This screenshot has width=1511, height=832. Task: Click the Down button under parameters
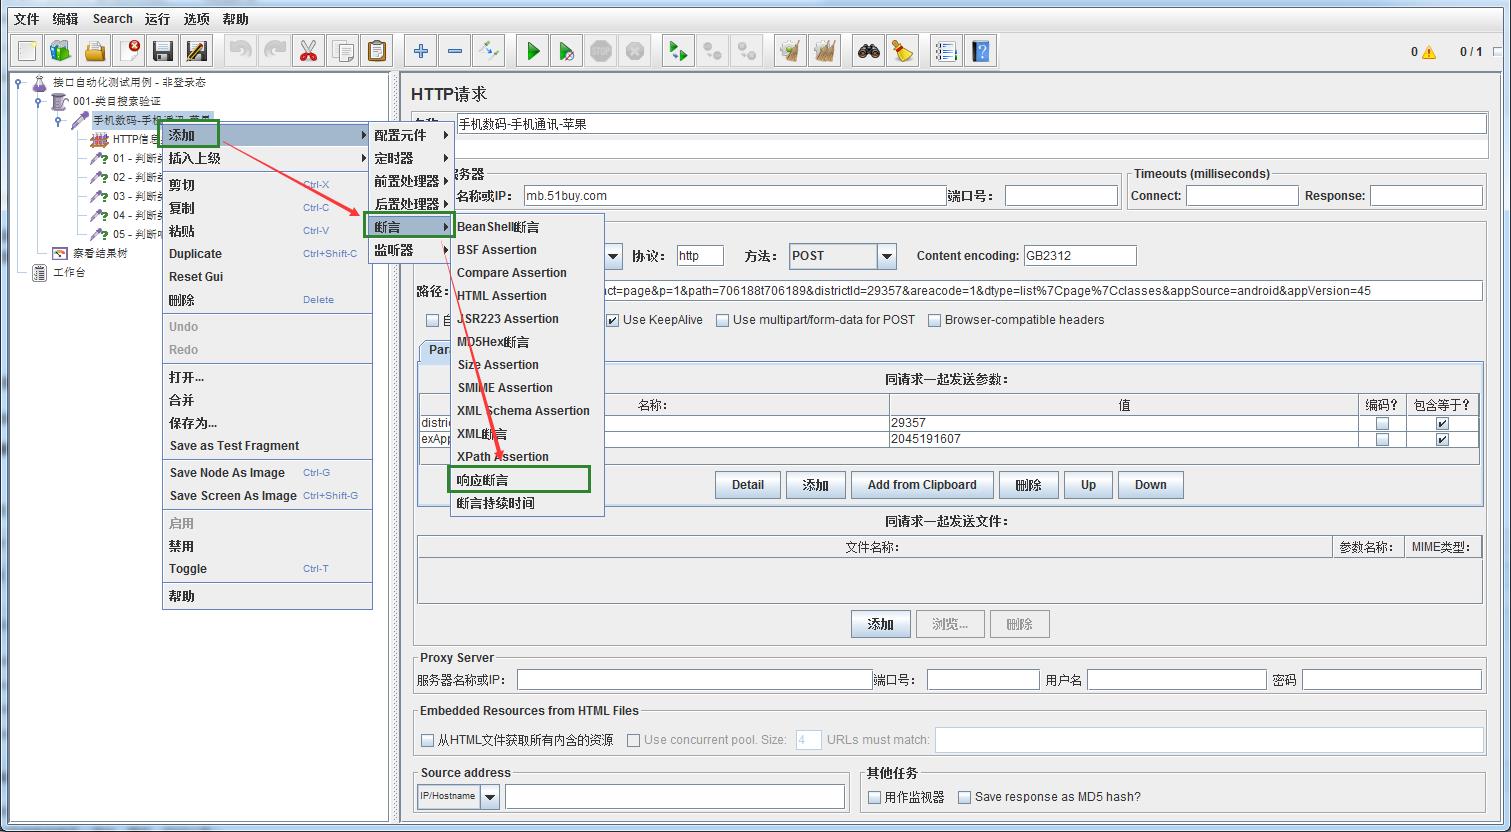pyautogui.click(x=1150, y=485)
